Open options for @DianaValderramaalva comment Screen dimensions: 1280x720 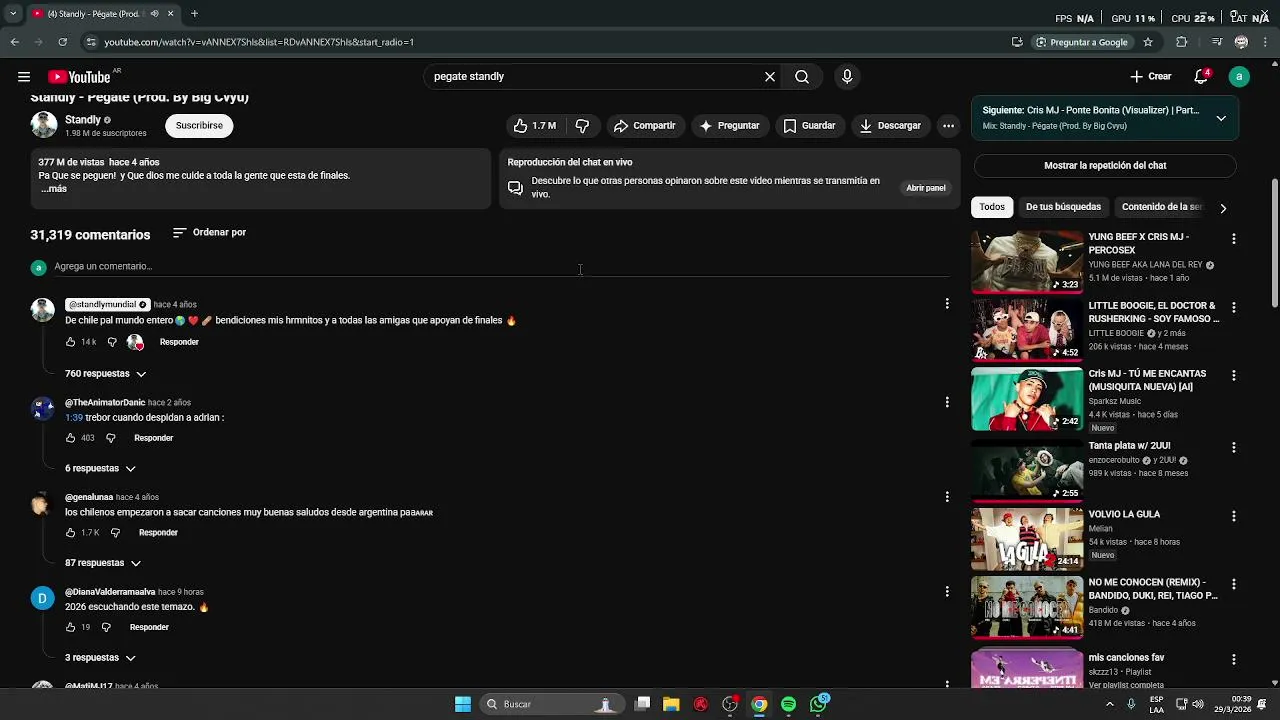(947, 592)
